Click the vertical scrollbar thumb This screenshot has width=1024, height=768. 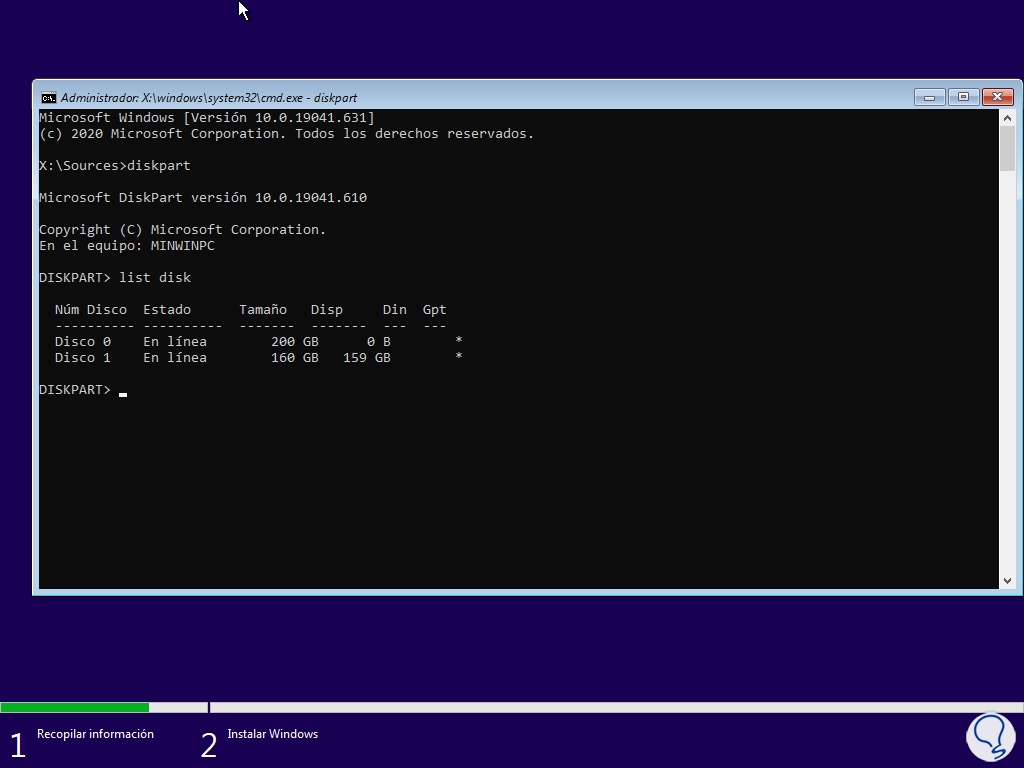(x=1007, y=149)
